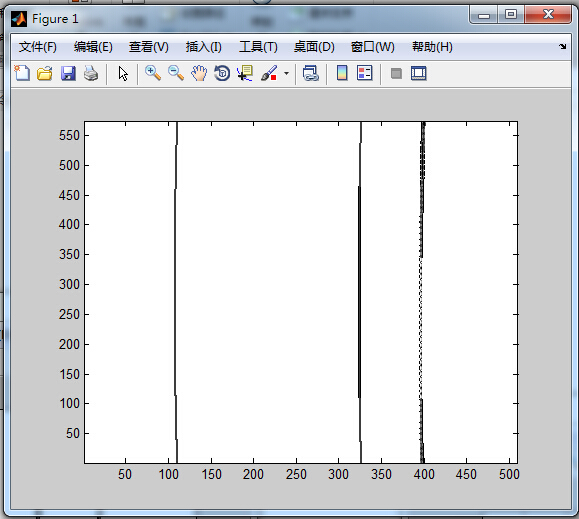The image size is (579, 519).
Task: Activate the Zoom Out magnifier tool
Action: click(x=176, y=73)
